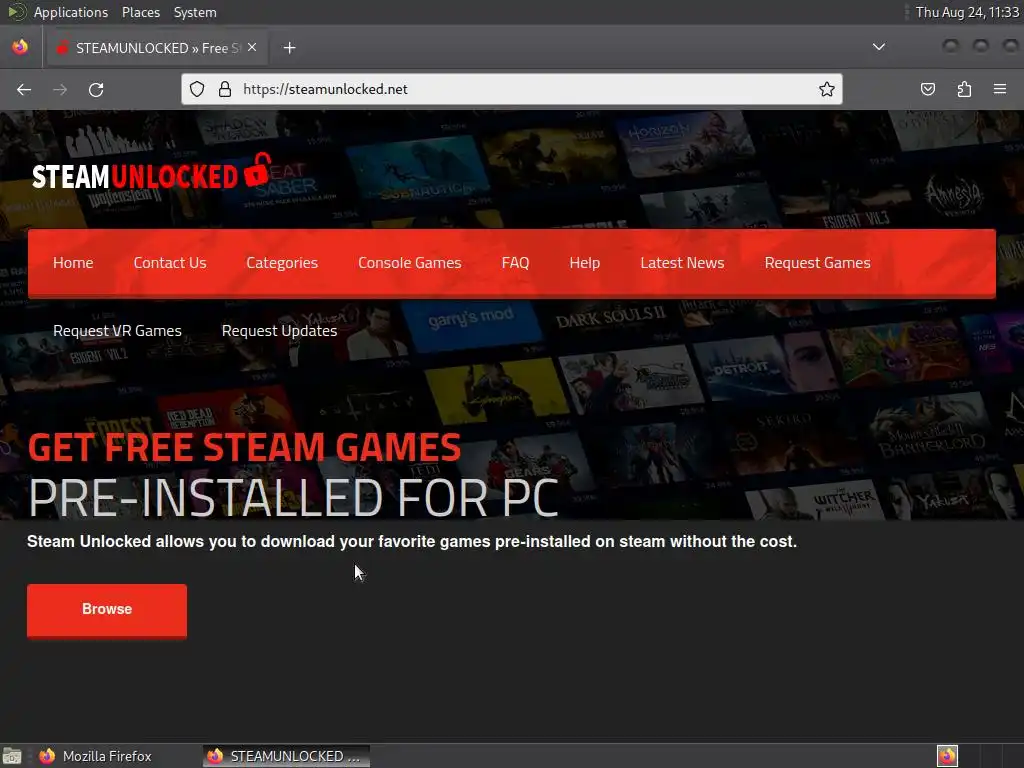Click the forward navigation arrow
The image size is (1024, 768).
[60, 89]
